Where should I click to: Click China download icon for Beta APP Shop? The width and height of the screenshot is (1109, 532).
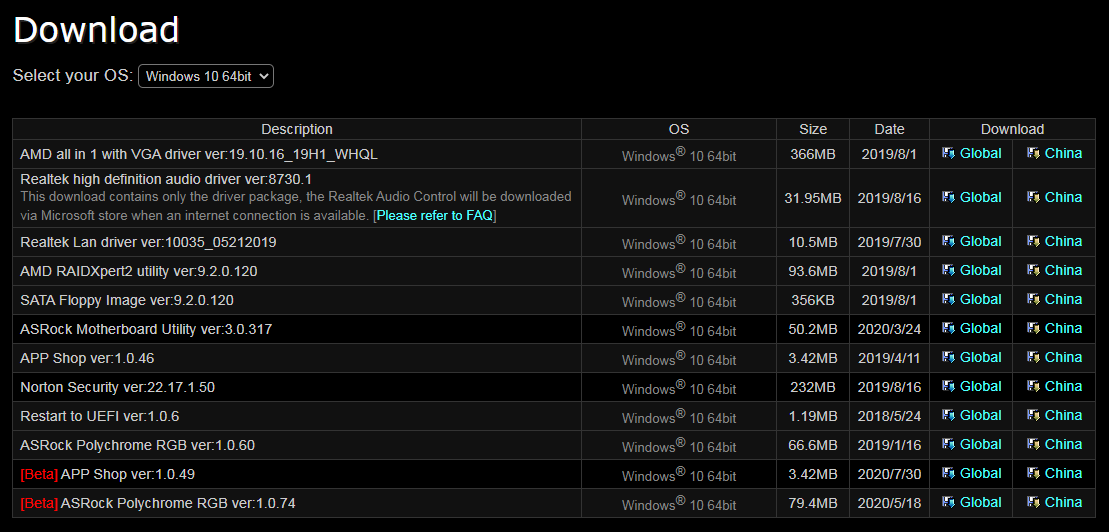click(x=1033, y=474)
